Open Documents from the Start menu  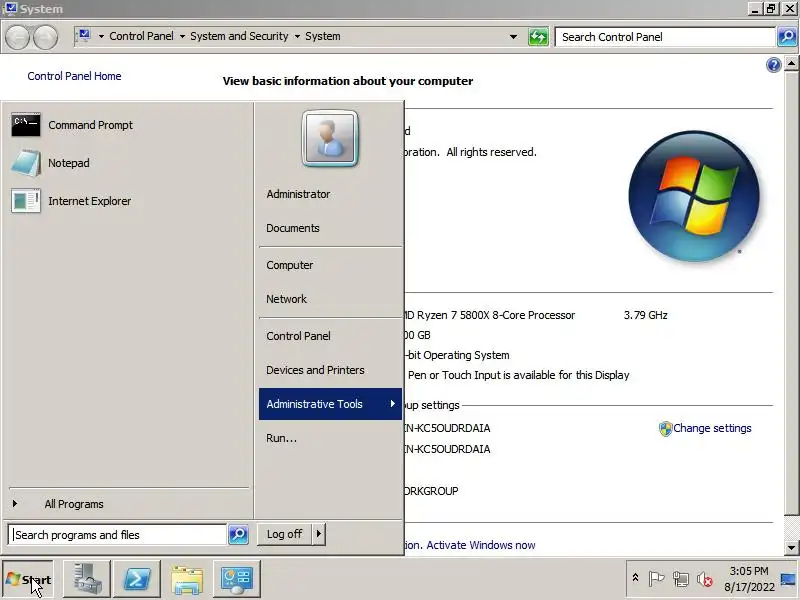pos(330,228)
